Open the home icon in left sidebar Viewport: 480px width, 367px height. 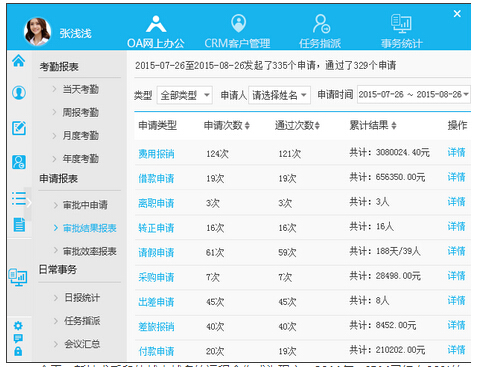pos(19,61)
